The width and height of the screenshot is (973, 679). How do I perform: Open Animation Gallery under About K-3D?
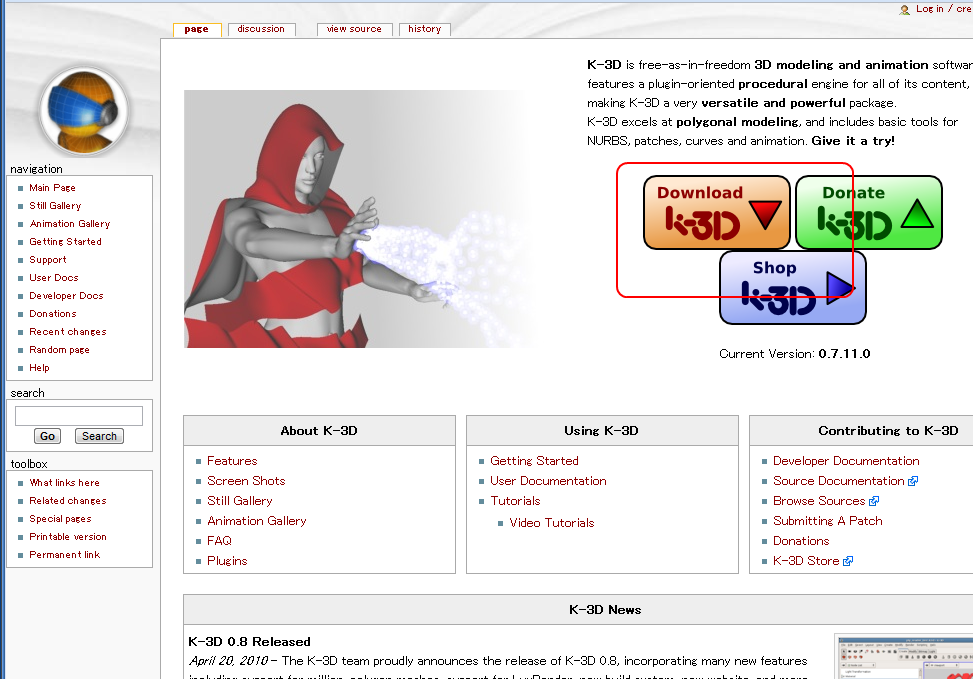257,521
